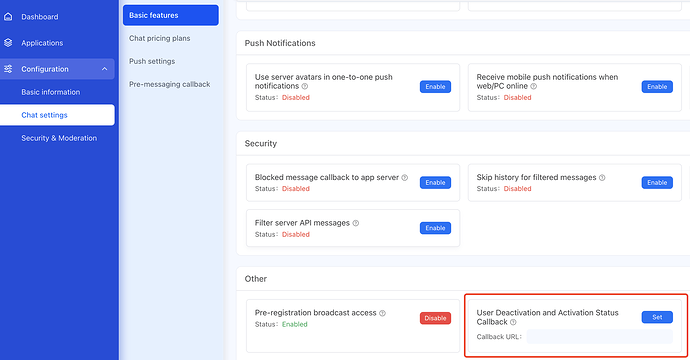
Task: Show help for Pre-registration broadcast access
Action: [382, 313]
